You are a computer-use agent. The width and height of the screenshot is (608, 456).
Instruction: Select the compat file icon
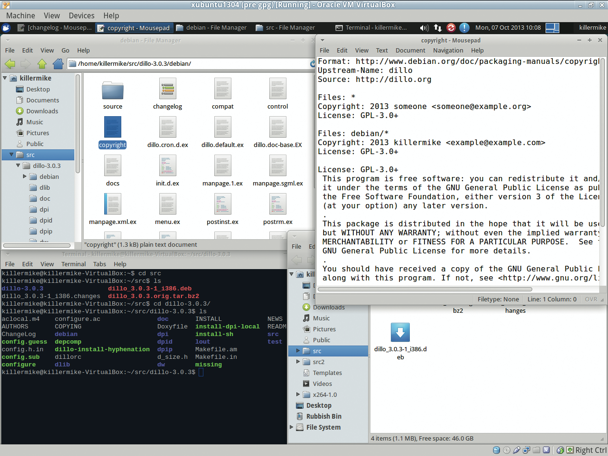coord(223,89)
